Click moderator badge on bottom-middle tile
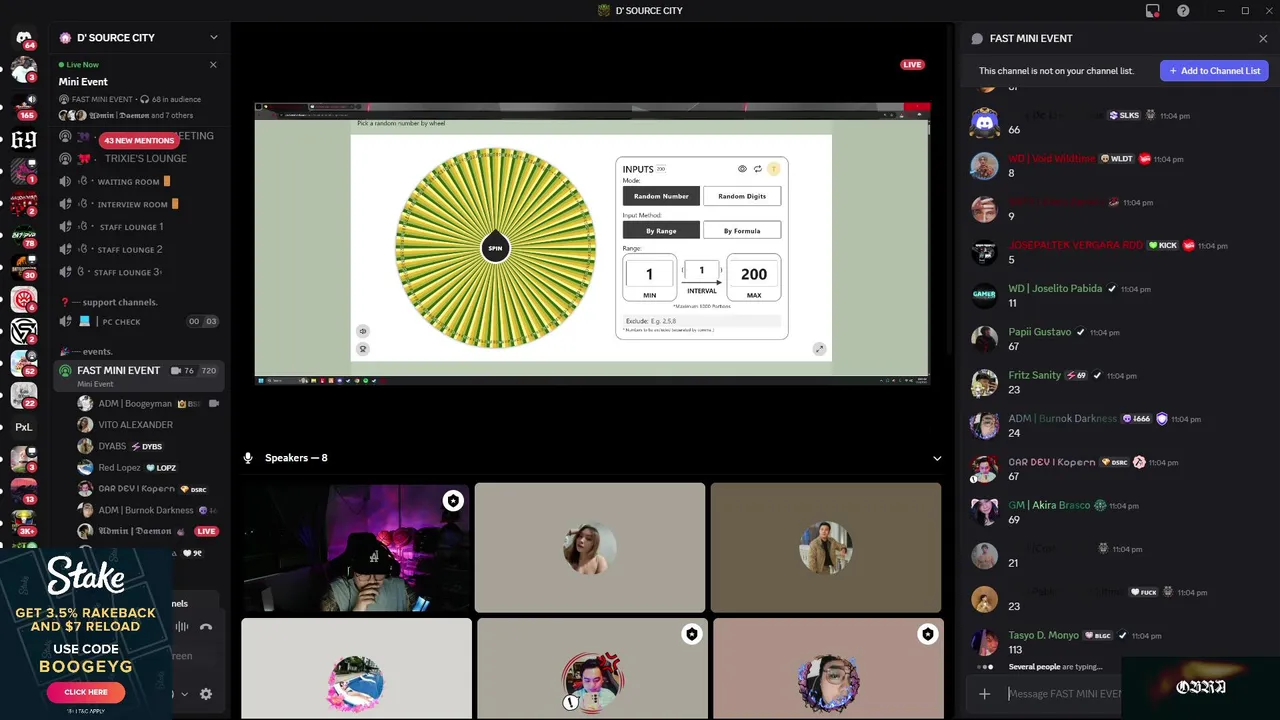 point(691,635)
